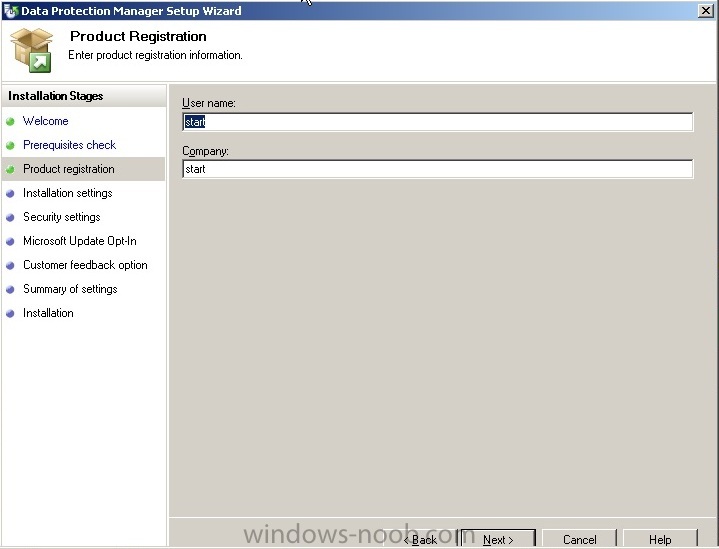Click the DPM title bar icon

pos(10,11)
